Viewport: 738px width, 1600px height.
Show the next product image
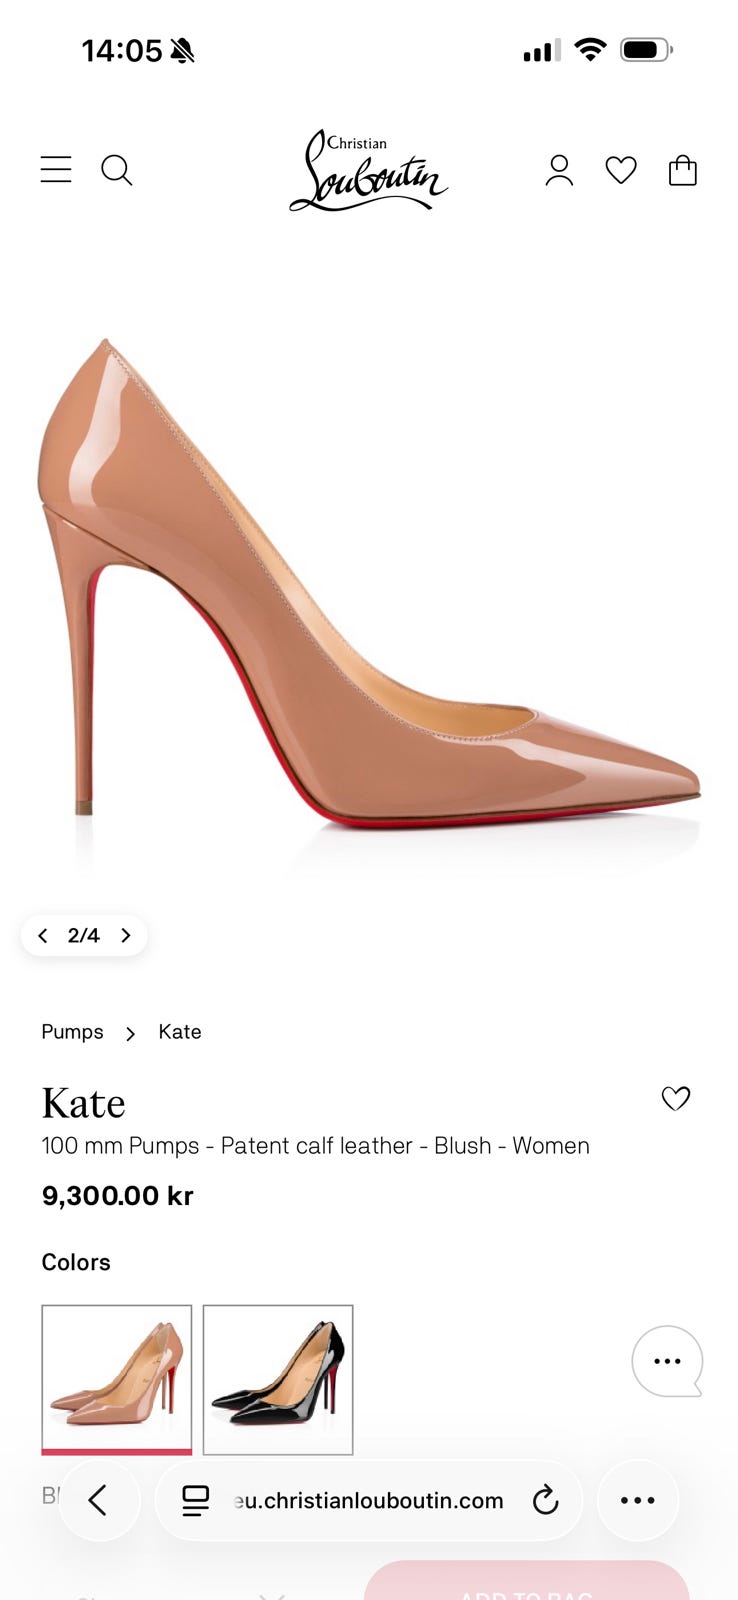click(x=126, y=936)
